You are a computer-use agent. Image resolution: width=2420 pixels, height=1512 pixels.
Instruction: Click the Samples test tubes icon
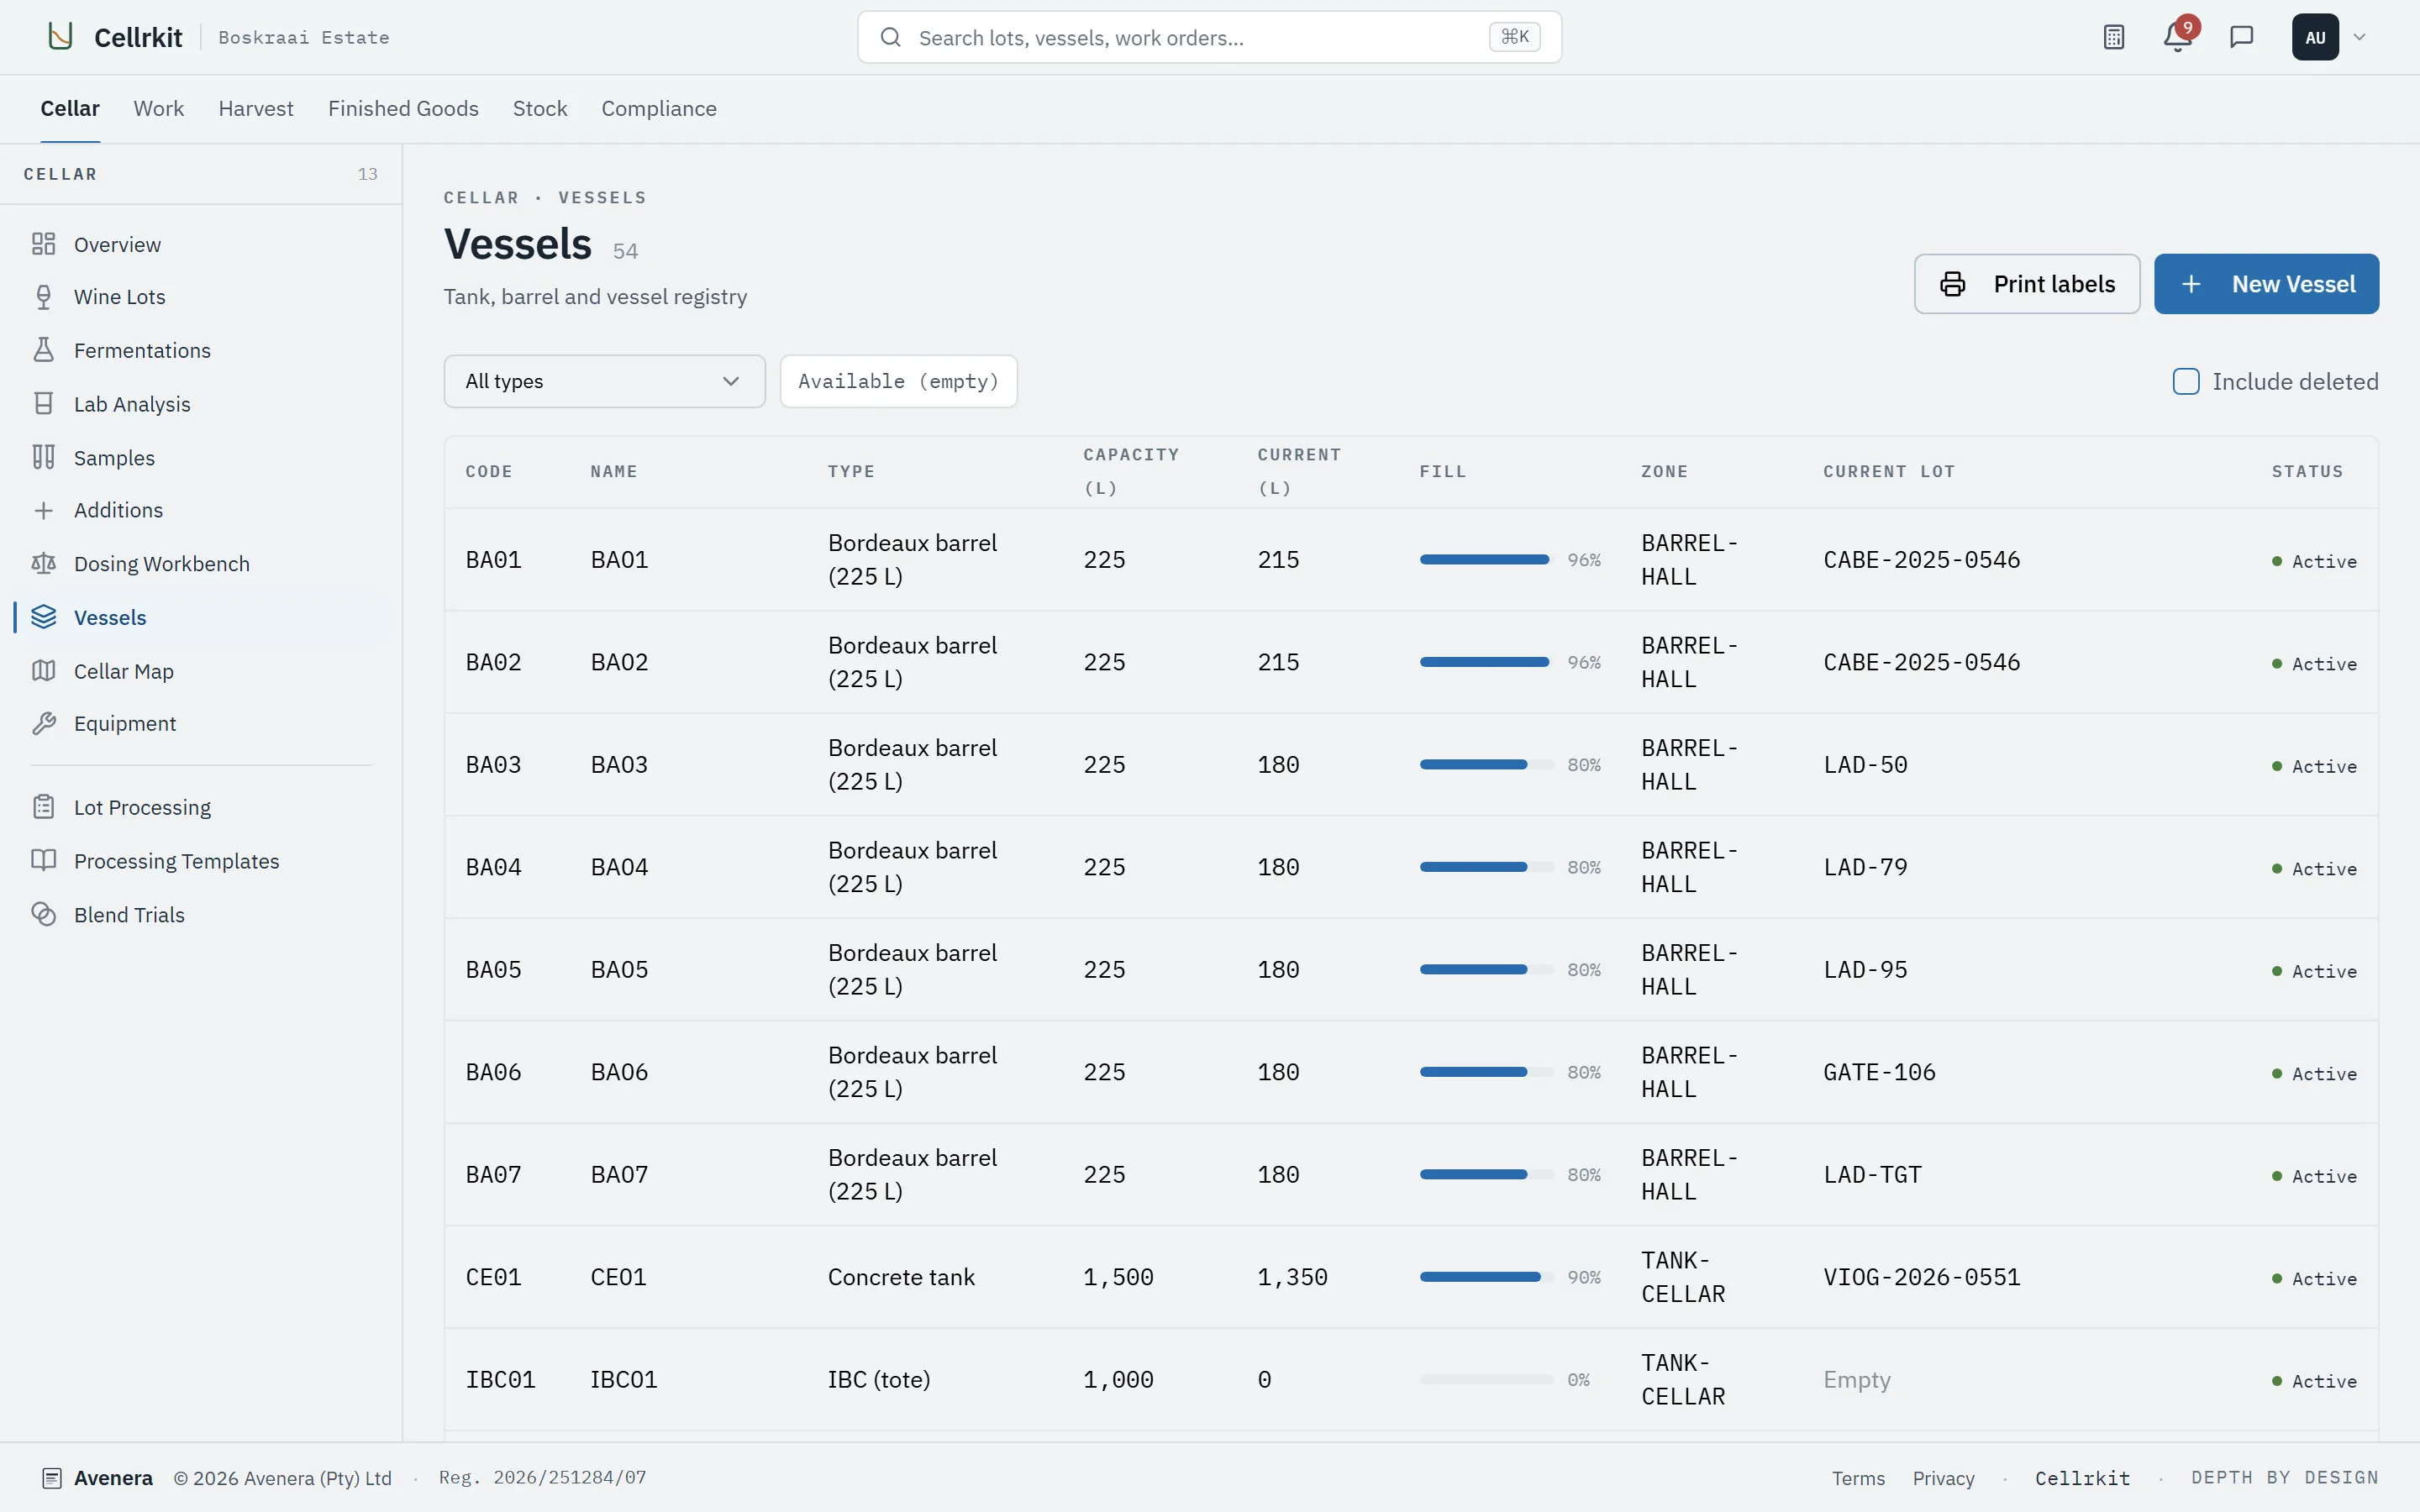[43, 457]
